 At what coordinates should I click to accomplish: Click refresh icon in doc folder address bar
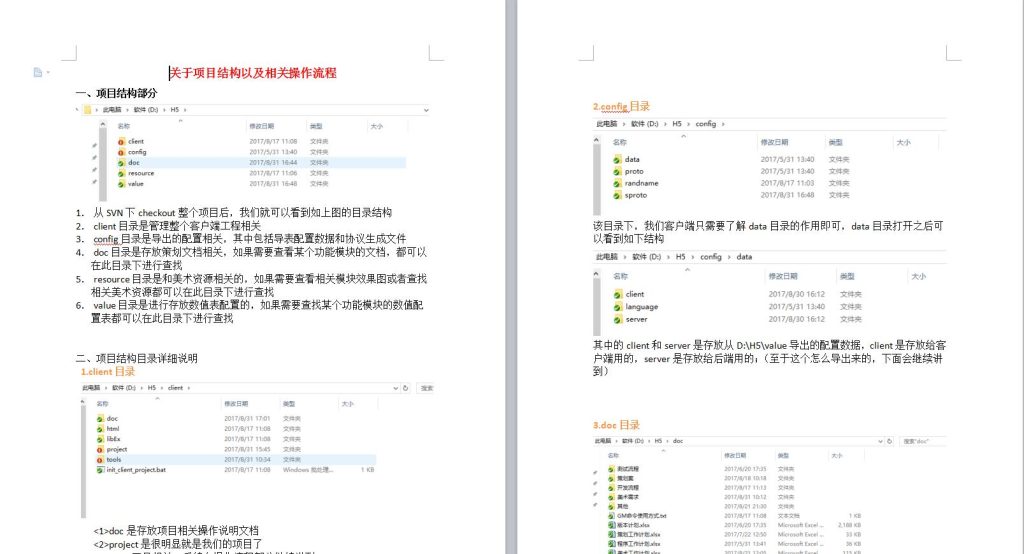click(889, 441)
